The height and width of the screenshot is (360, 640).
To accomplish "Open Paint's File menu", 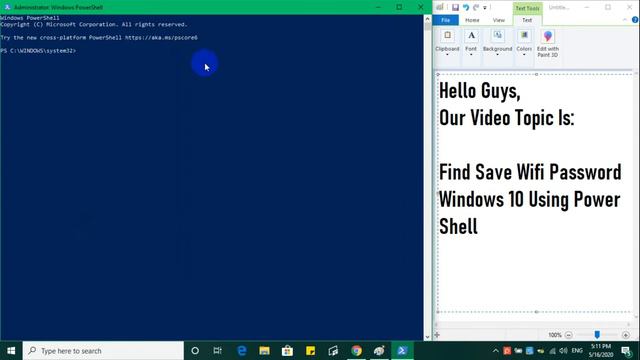I will point(445,20).
